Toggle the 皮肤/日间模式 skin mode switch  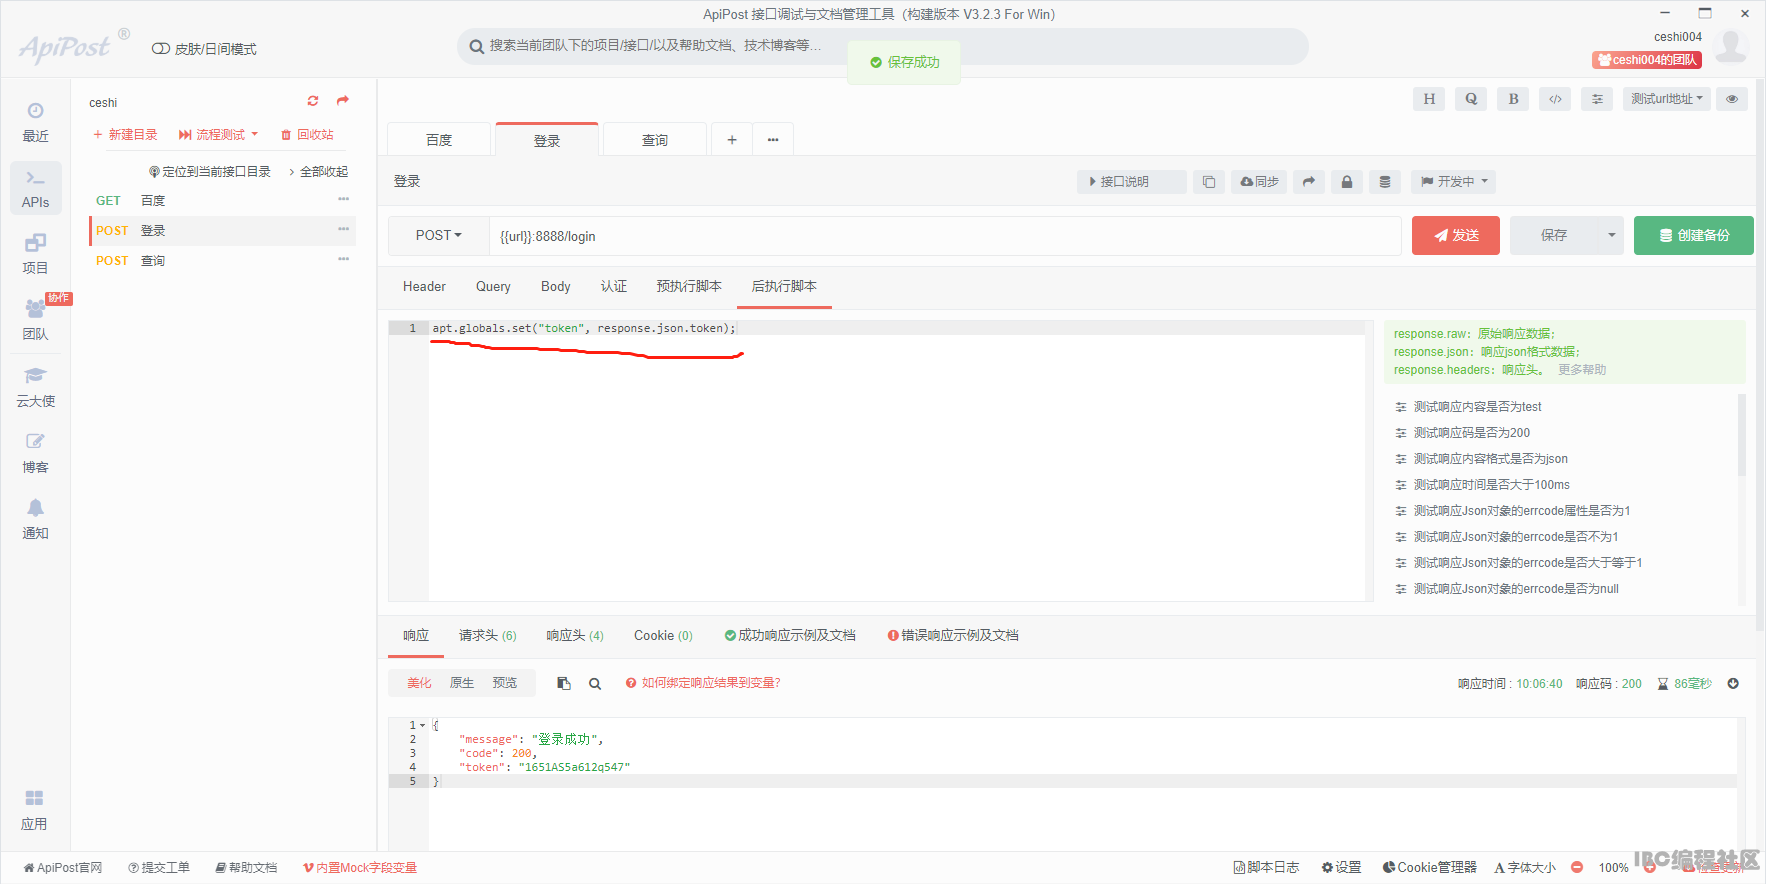point(160,49)
